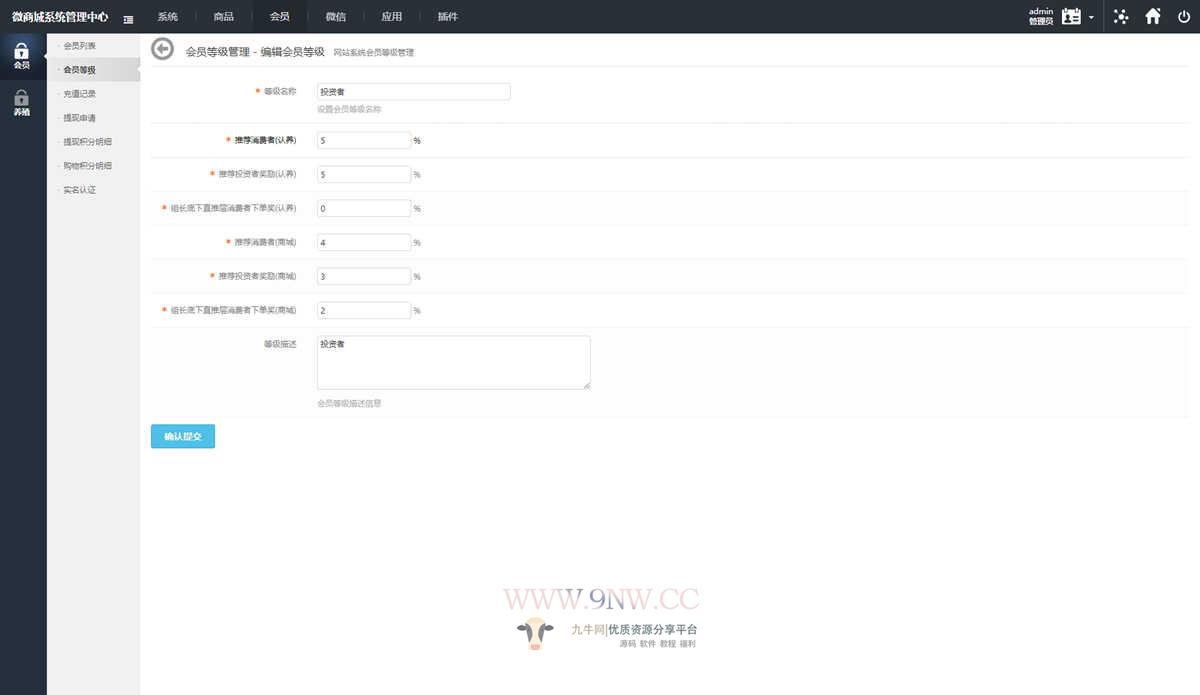Viewport: 1200px width, 695px height.
Task: Log out with the power icon
Action: click(1184, 17)
